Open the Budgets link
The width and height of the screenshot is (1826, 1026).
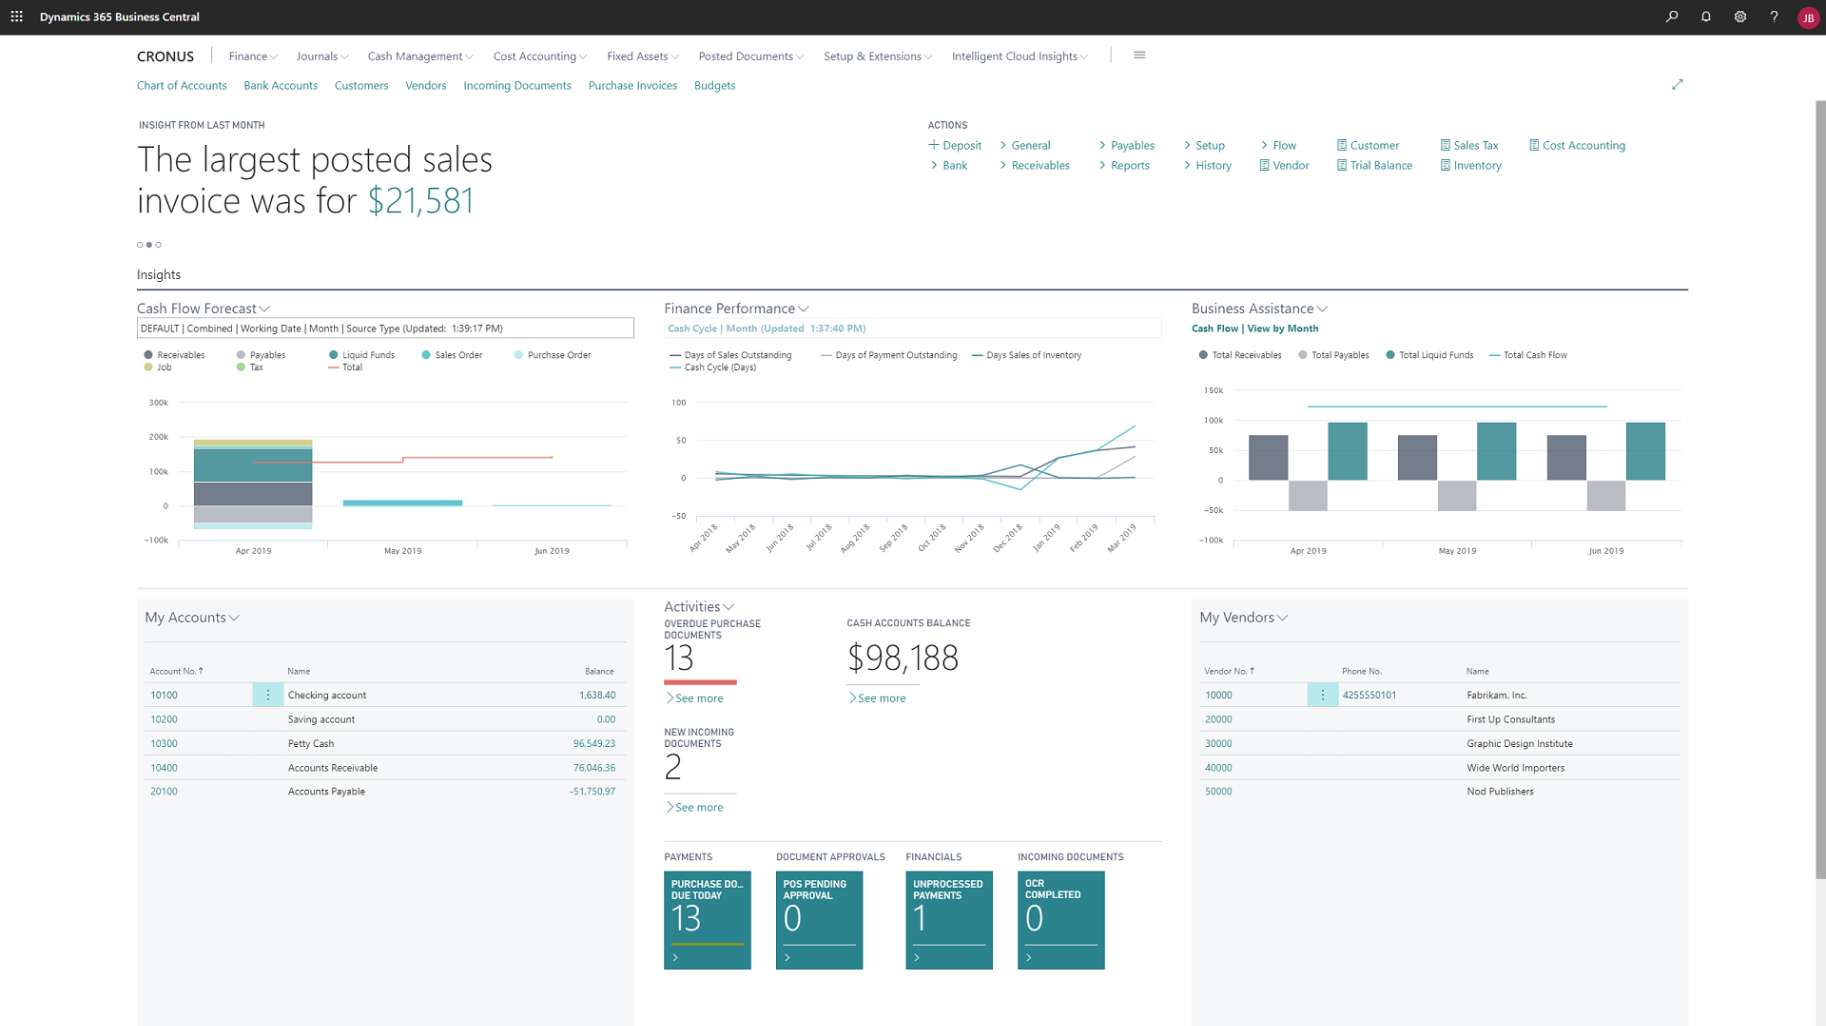pos(715,86)
